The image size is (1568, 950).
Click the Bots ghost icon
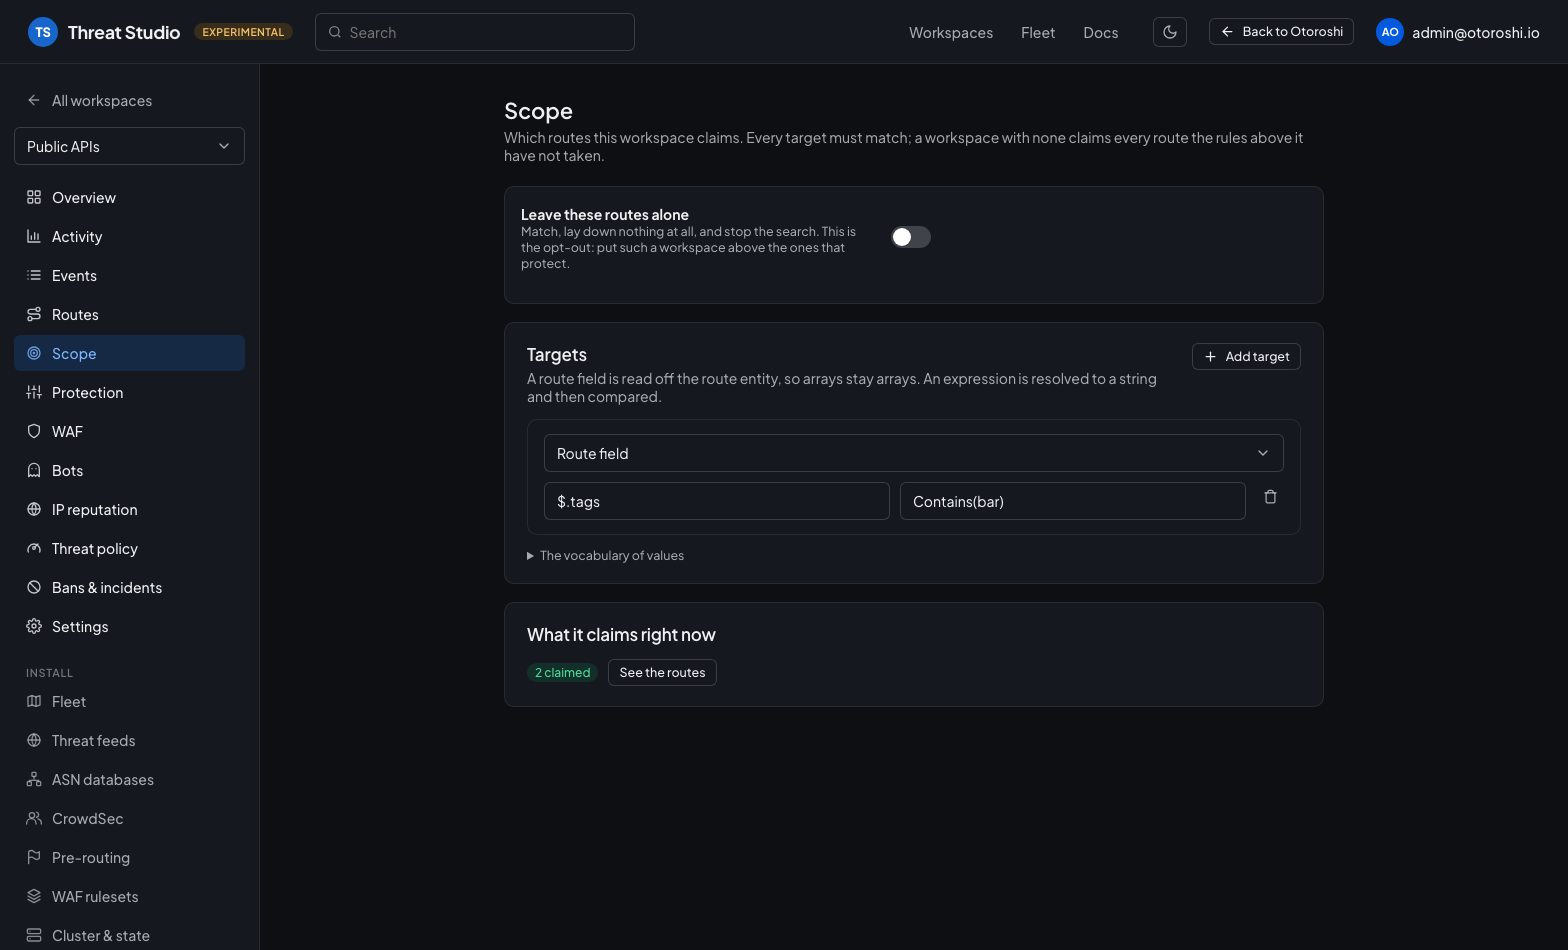(x=34, y=470)
